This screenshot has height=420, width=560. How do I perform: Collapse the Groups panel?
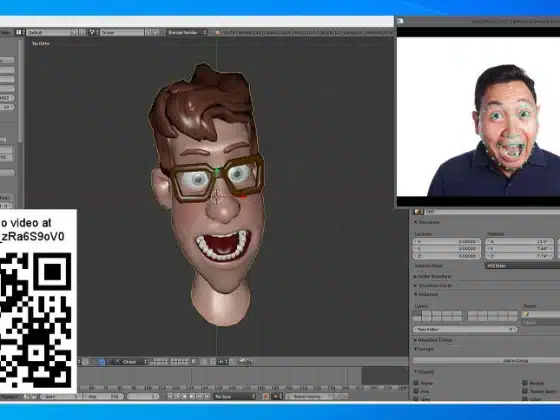(x=424, y=349)
